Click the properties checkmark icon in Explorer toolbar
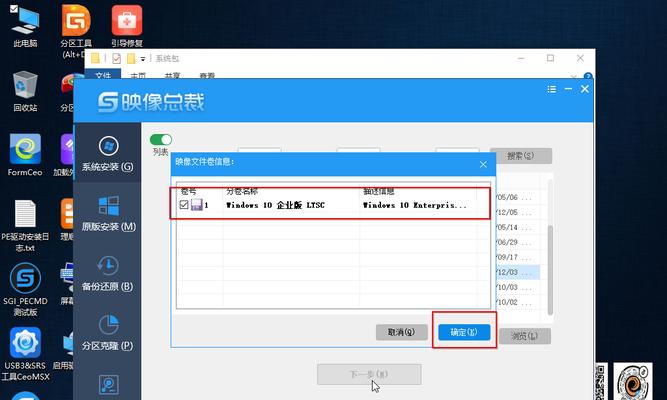This screenshot has width=667, height=400. pyautogui.click(x=116, y=58)
